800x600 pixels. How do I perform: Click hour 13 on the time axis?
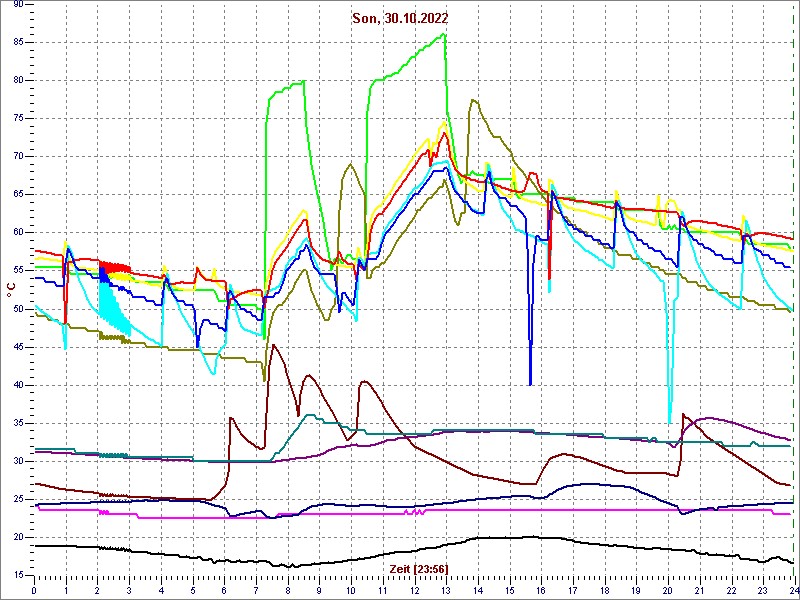click(x=445, y=590)
